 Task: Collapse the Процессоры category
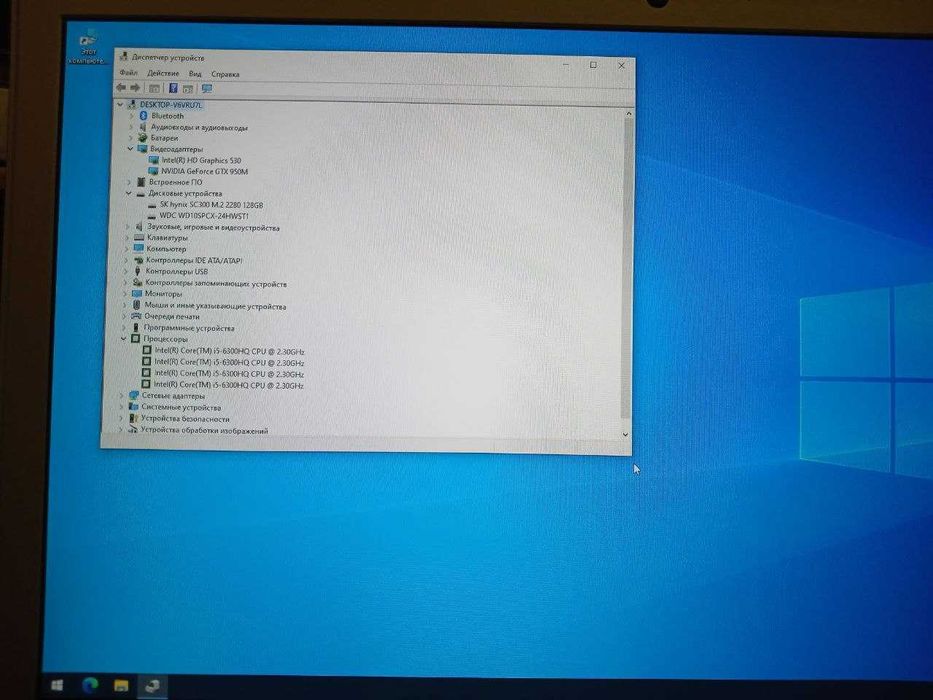coord(123,339)
